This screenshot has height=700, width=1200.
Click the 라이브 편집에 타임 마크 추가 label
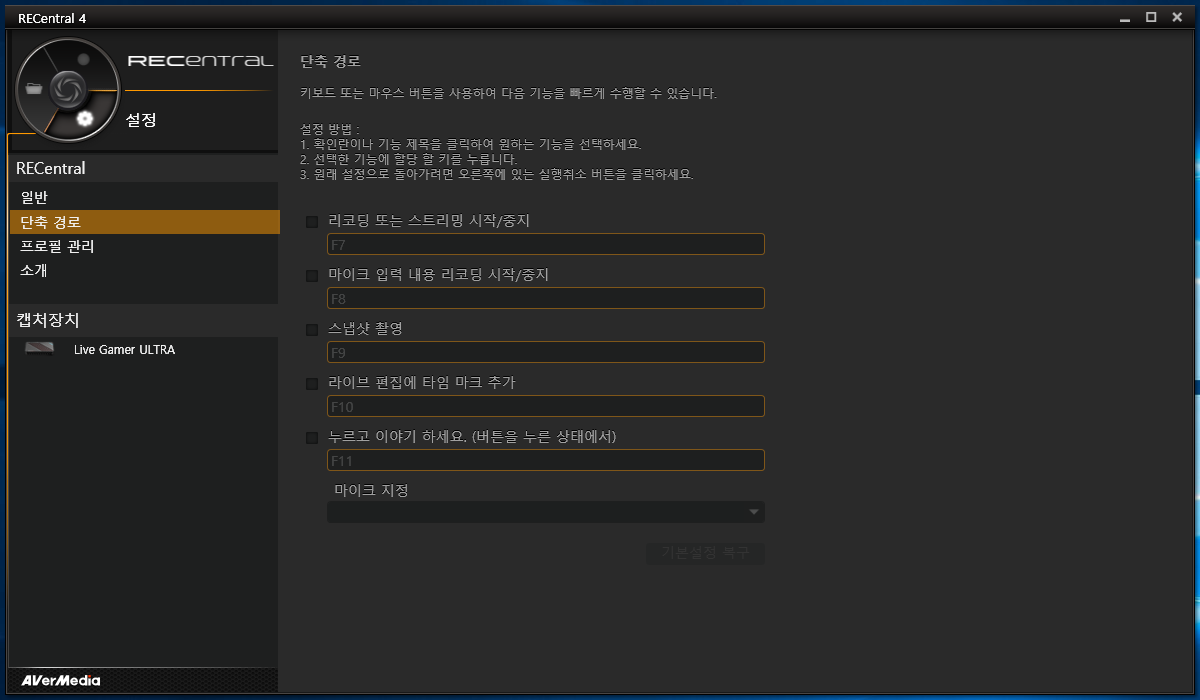(x=422, y=383)
